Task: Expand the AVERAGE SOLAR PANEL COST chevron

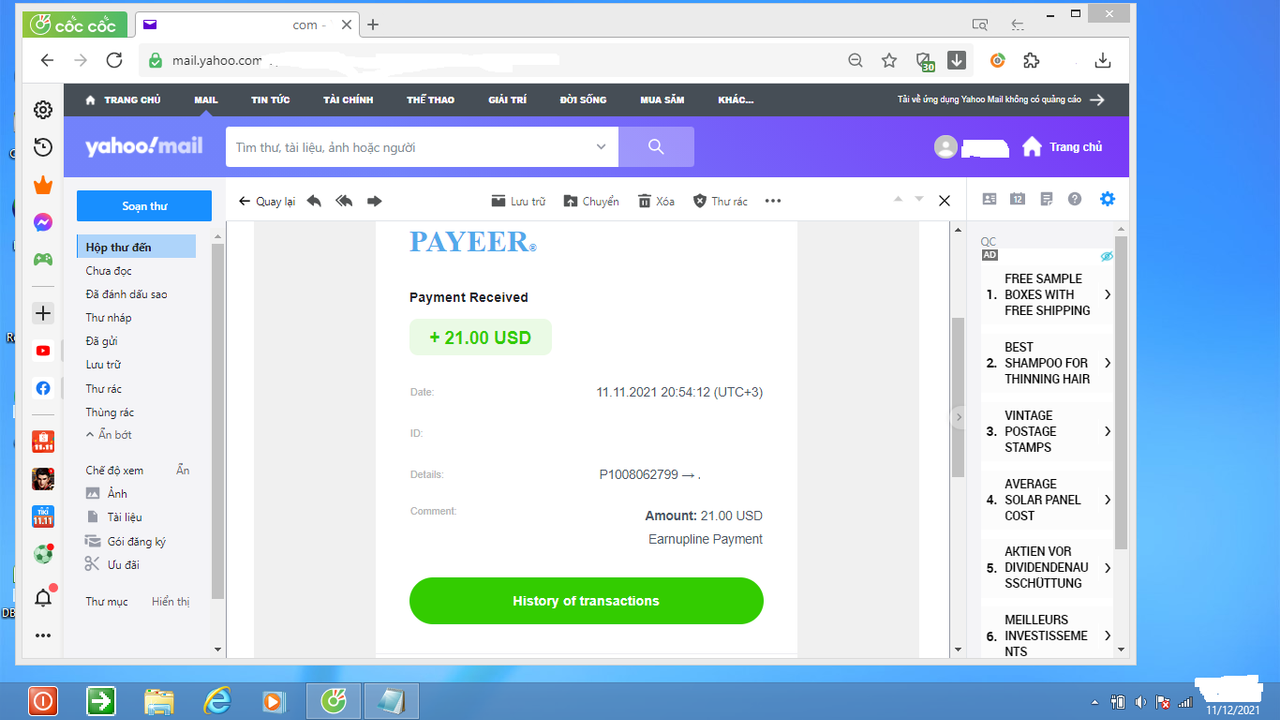Action: pos(1107,499)
